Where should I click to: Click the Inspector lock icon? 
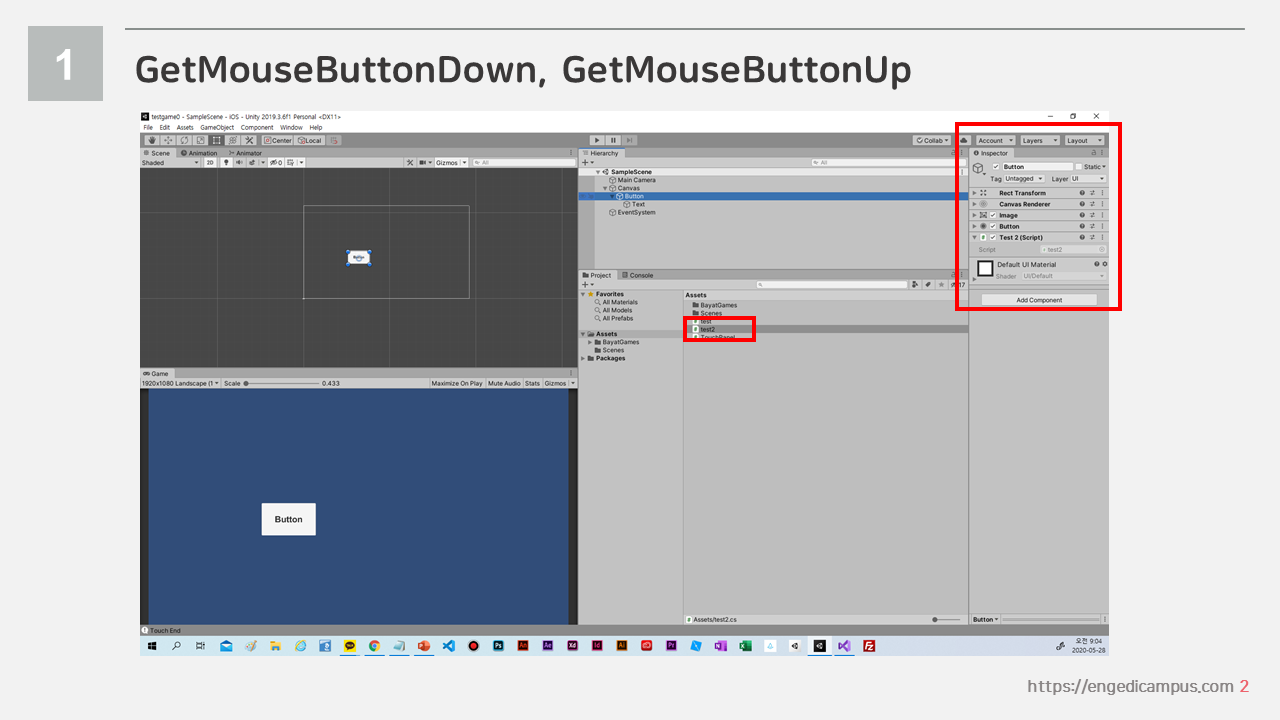point(1094,153)
